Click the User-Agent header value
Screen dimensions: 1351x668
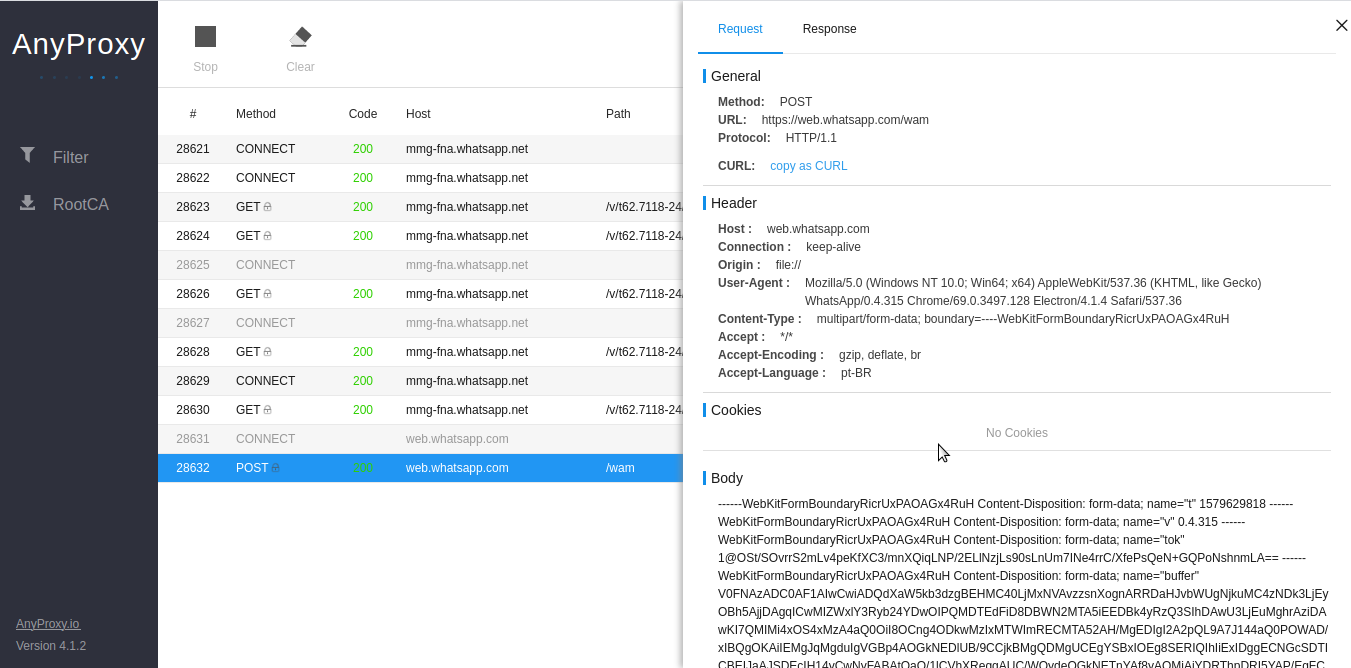point(1033,292)
